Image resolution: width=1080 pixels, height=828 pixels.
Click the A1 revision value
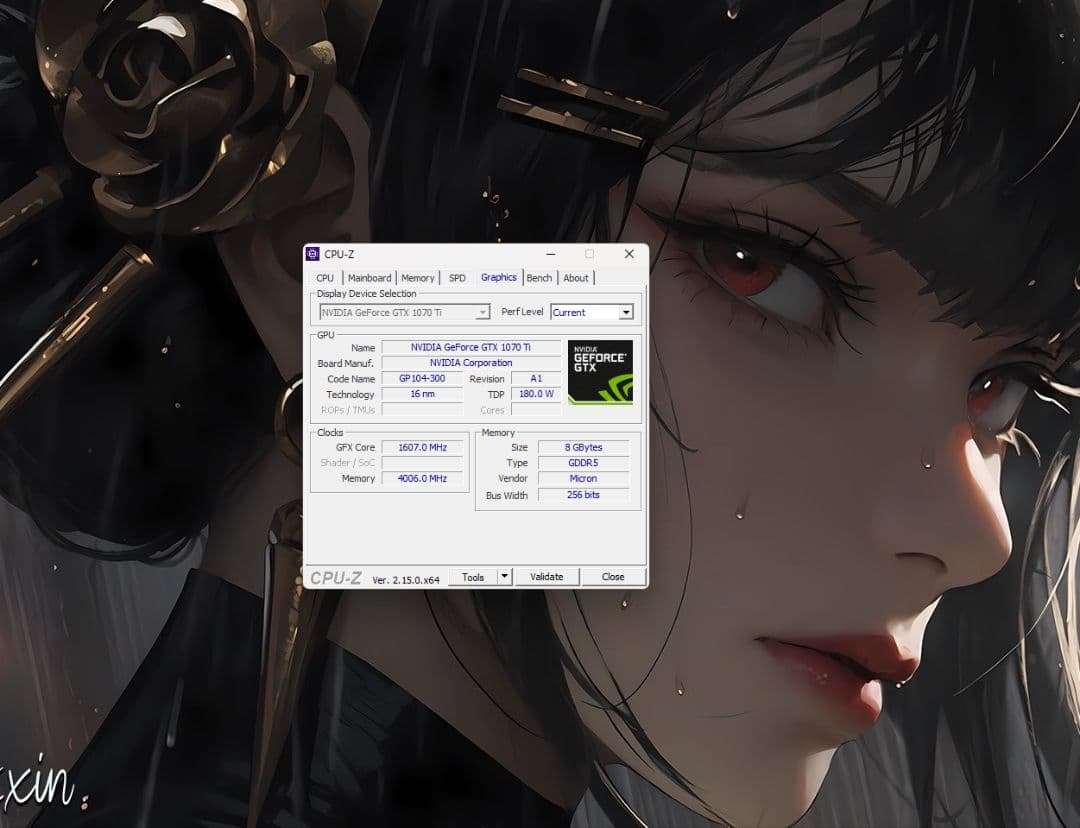pyautogui.click(x=536, y=378)
